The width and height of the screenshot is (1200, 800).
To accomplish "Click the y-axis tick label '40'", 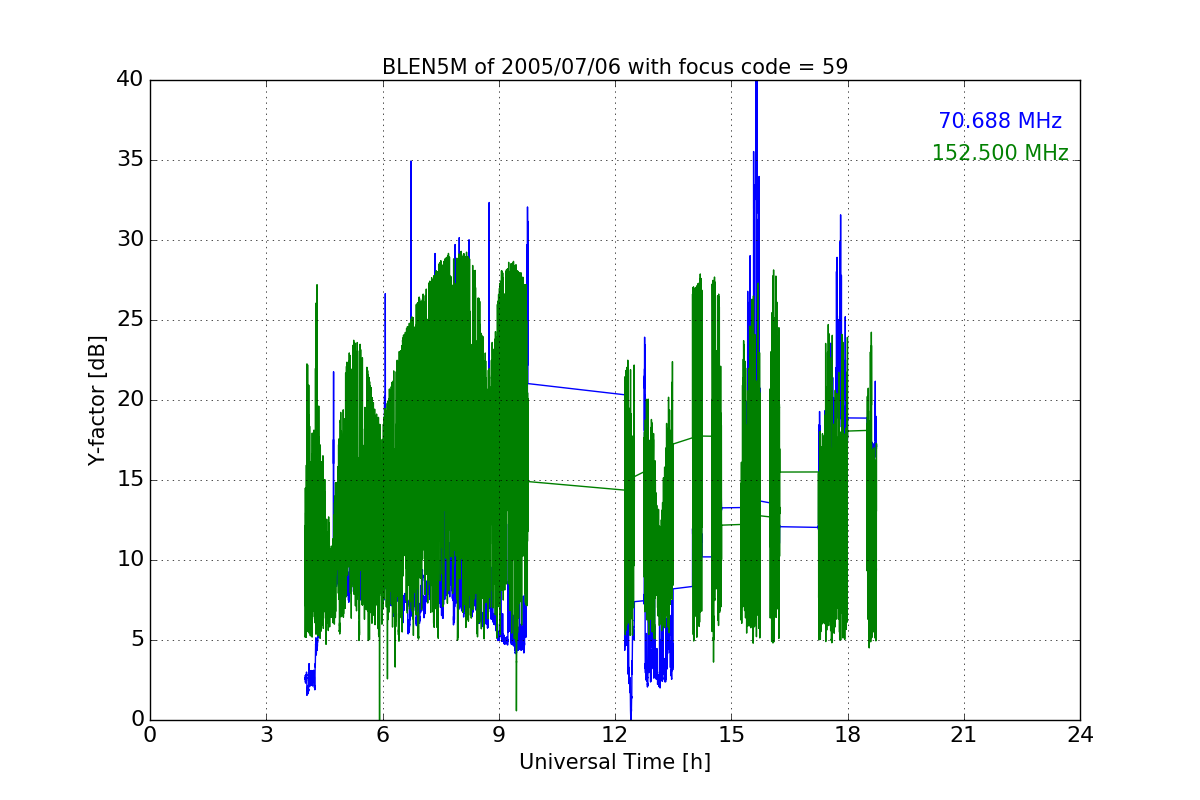I will click(x=130, y=80).
